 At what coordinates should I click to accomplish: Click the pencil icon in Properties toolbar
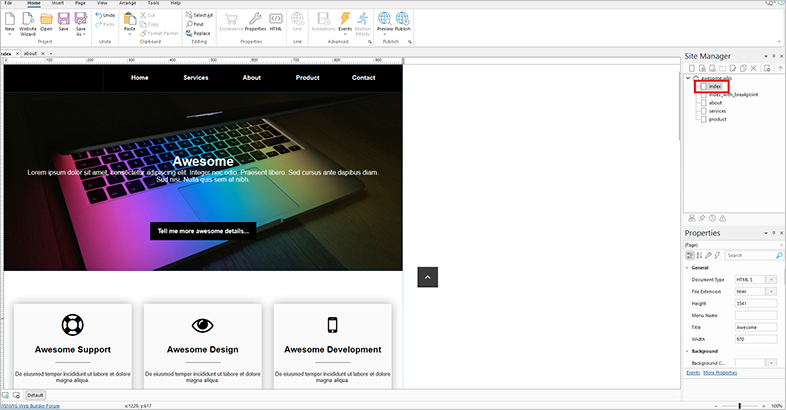(x=708, y=256)
